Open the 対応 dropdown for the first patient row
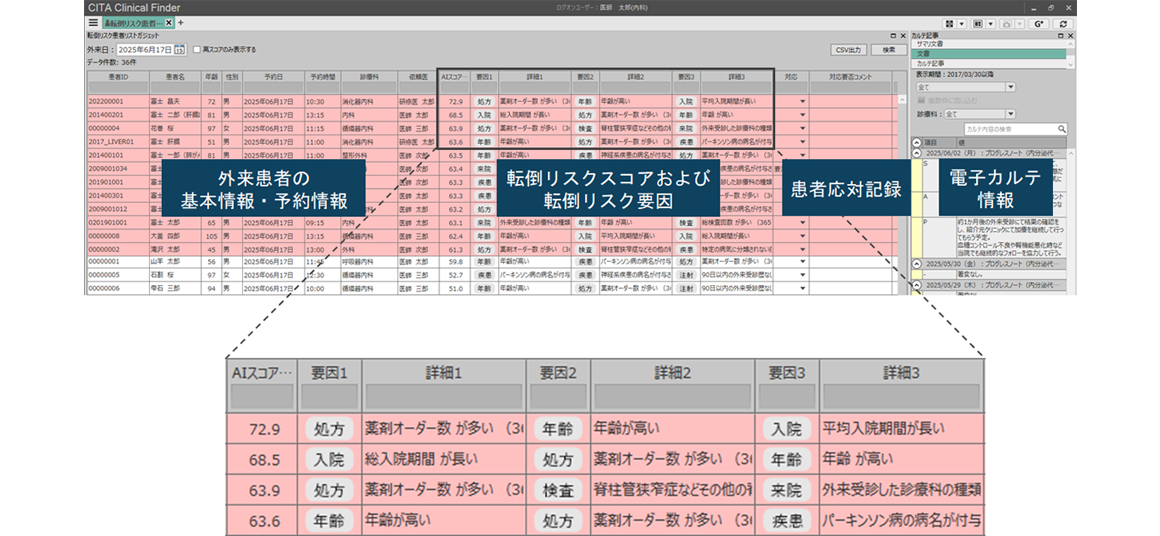 pyautogui.click(x=802, y=101)
